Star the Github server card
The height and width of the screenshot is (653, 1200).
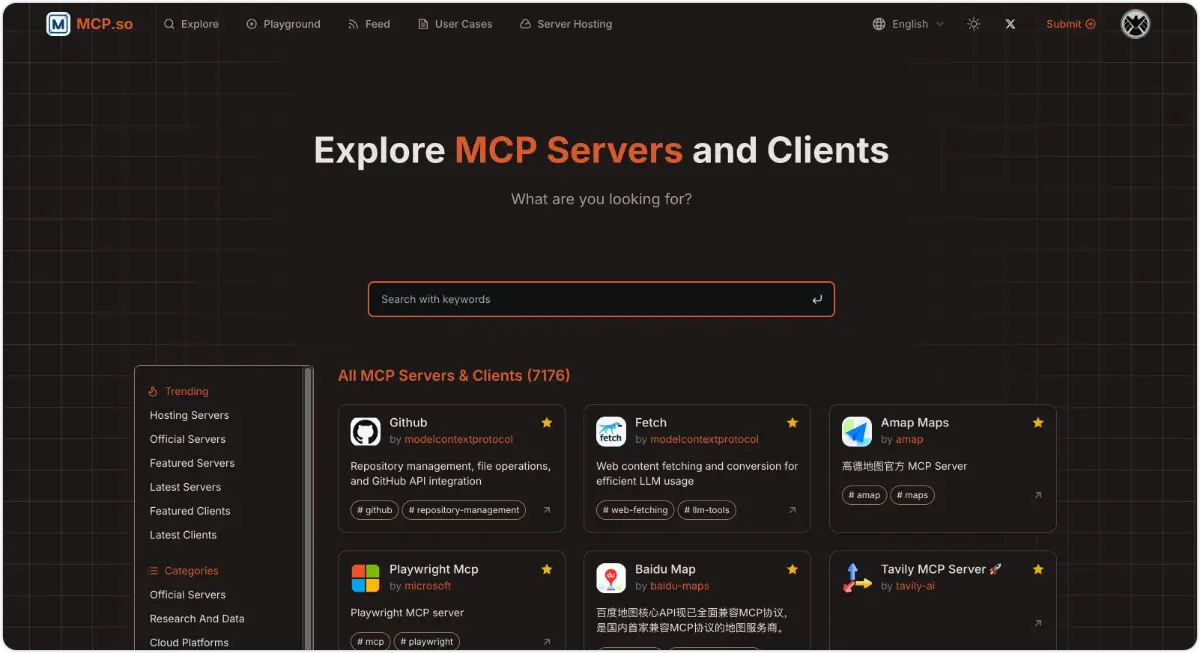click(x=547, y=422)
